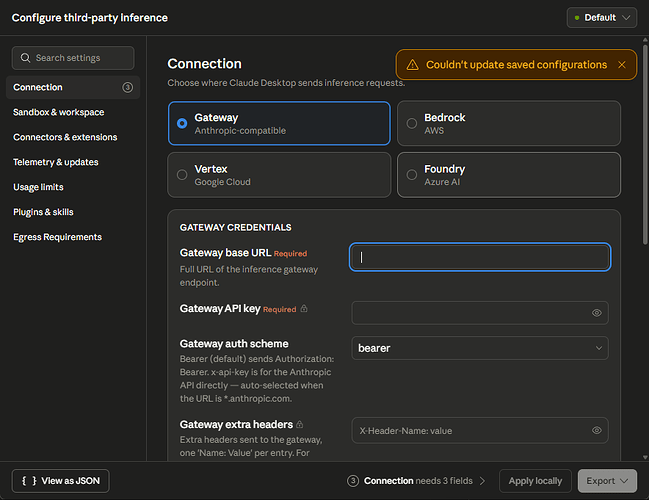Viewport: 649px width, 500px height.
Task: Open Usage limits settings
Action: 38,187
